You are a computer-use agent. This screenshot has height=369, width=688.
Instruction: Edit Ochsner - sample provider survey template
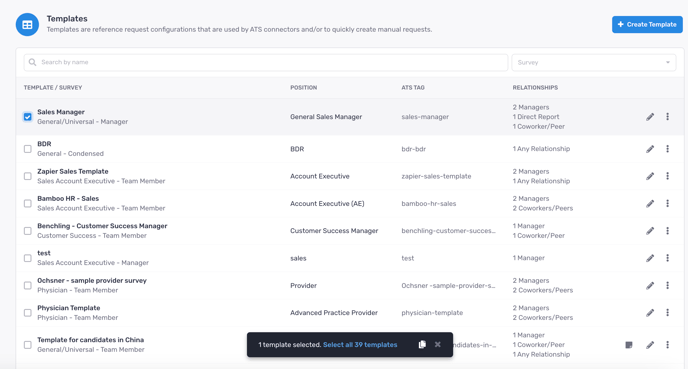(x=650, y=286)
